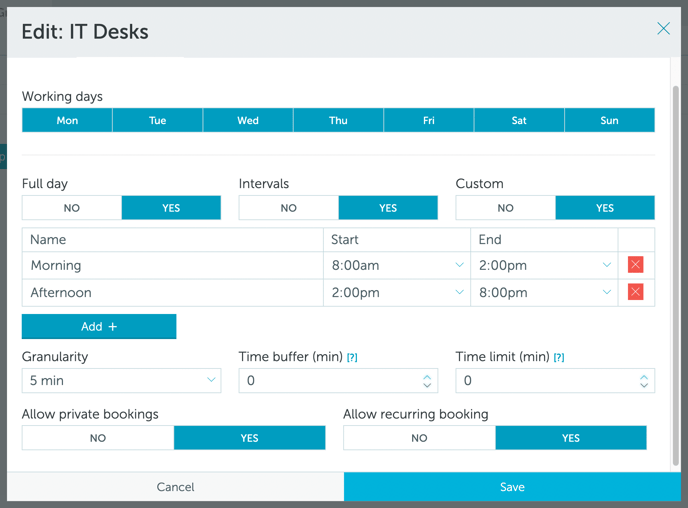Save the IT Desks settings

(x=512, y=487)
